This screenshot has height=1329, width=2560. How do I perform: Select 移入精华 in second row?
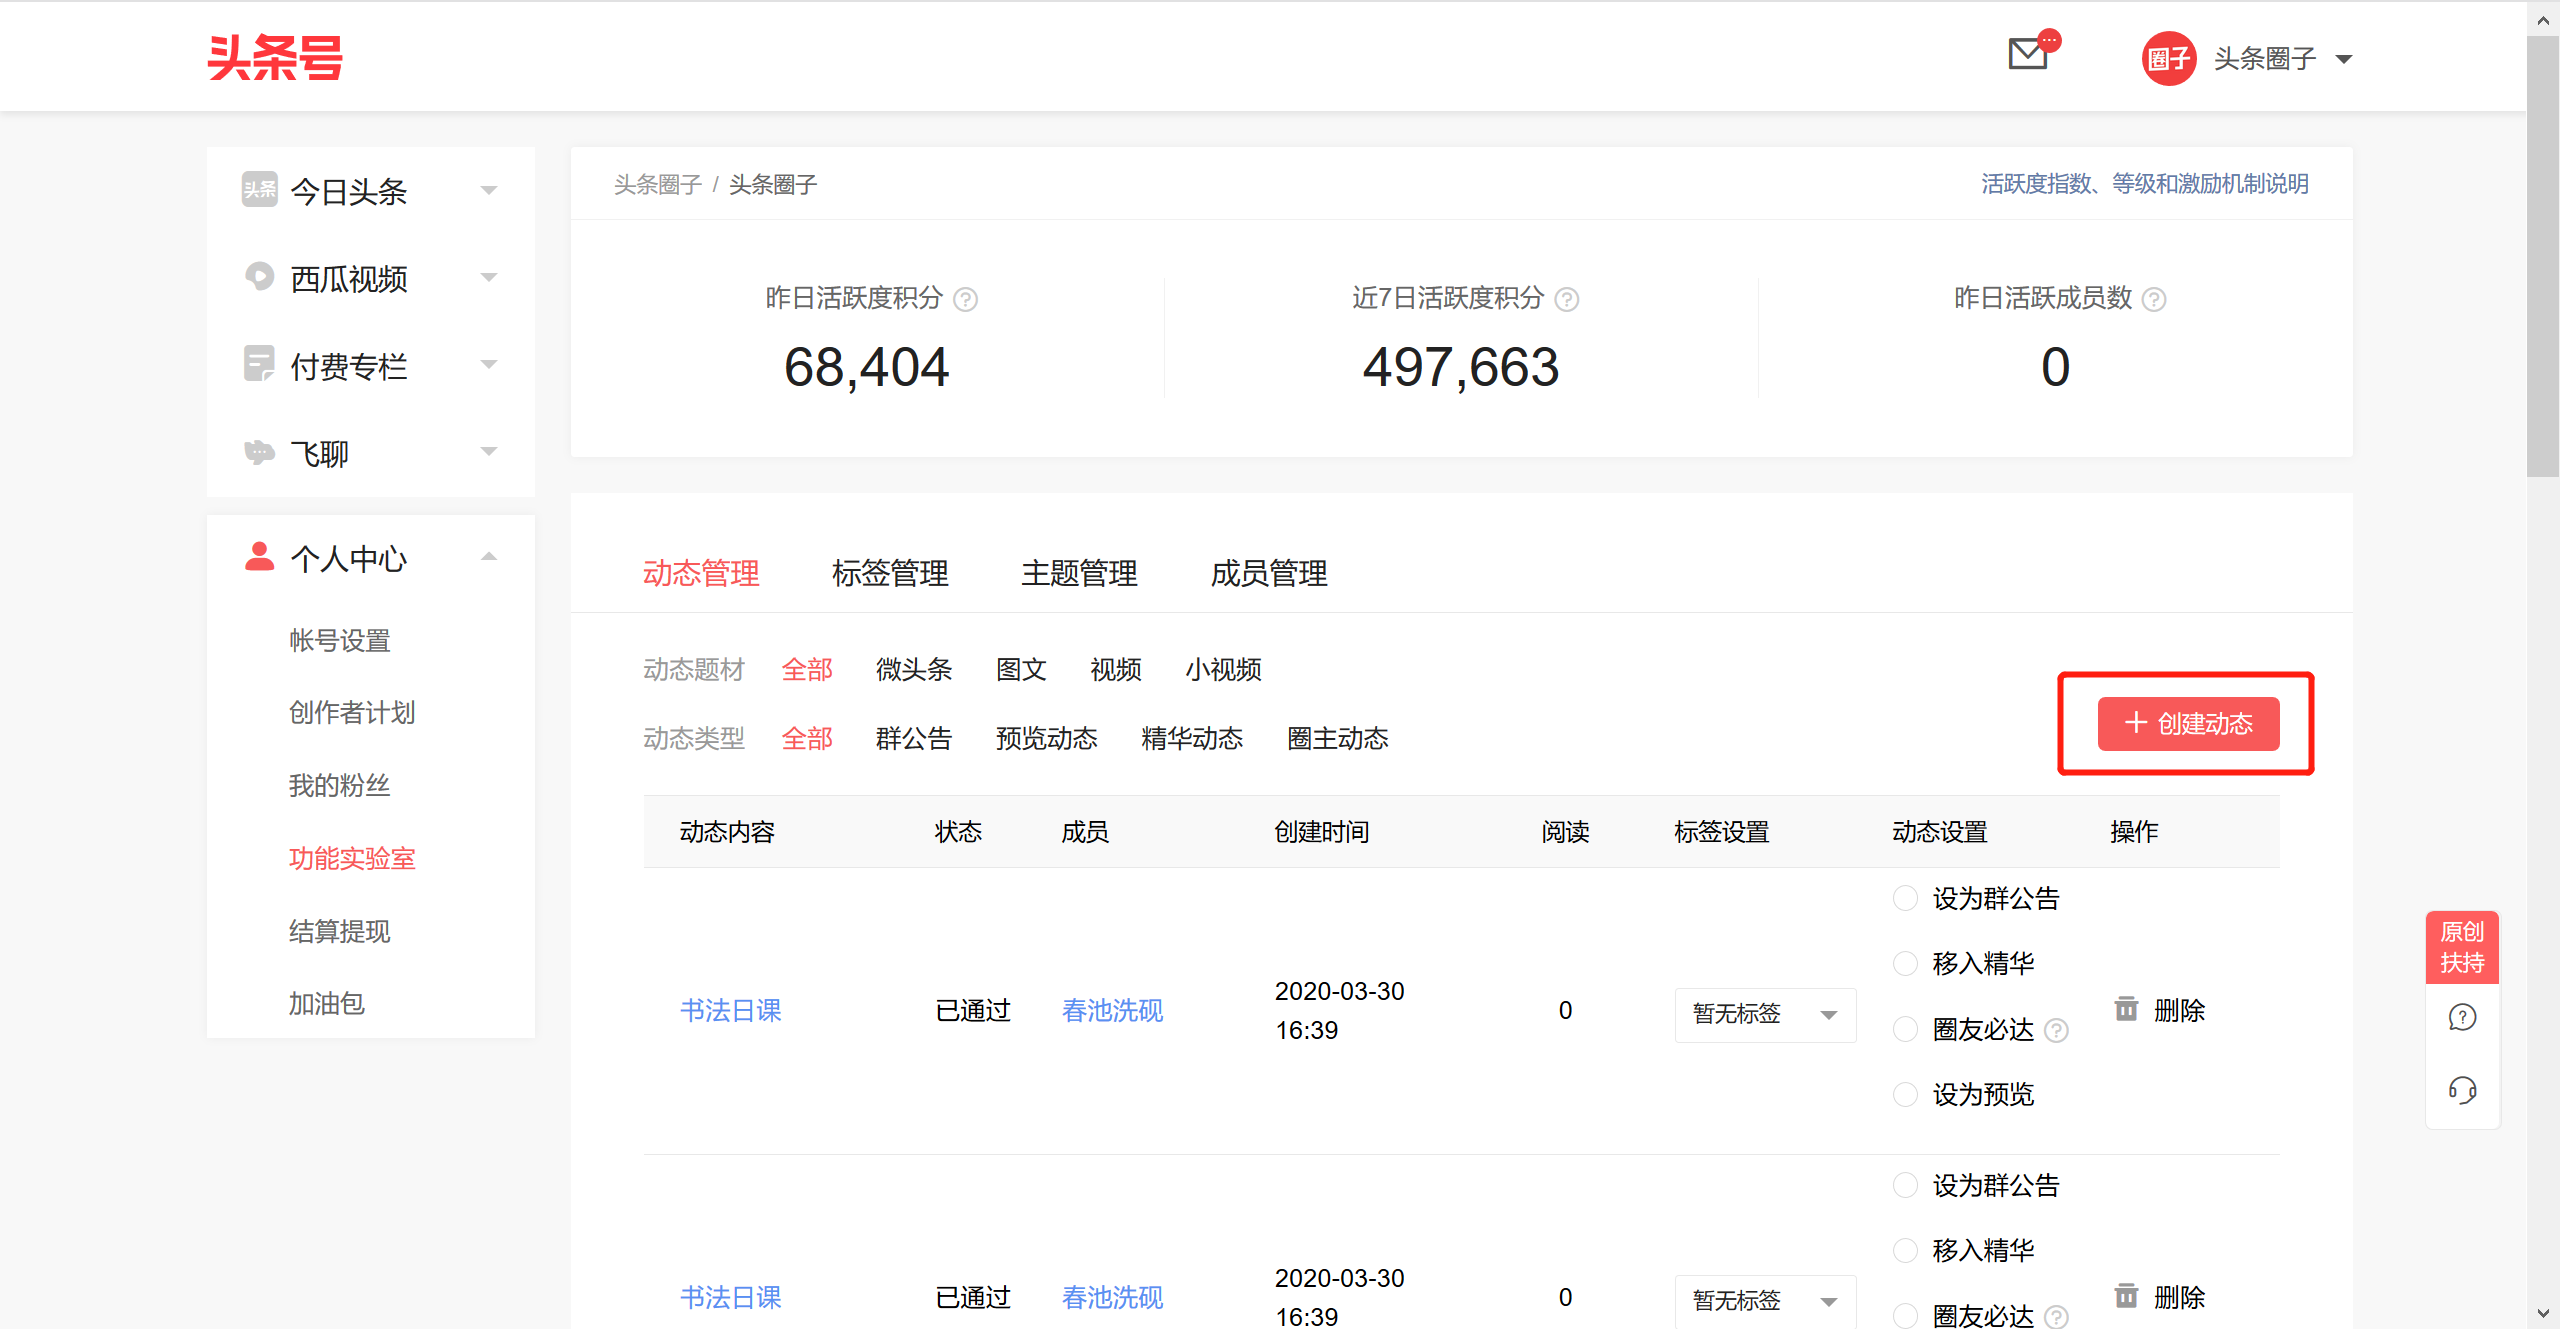tap(1906, 1250)
